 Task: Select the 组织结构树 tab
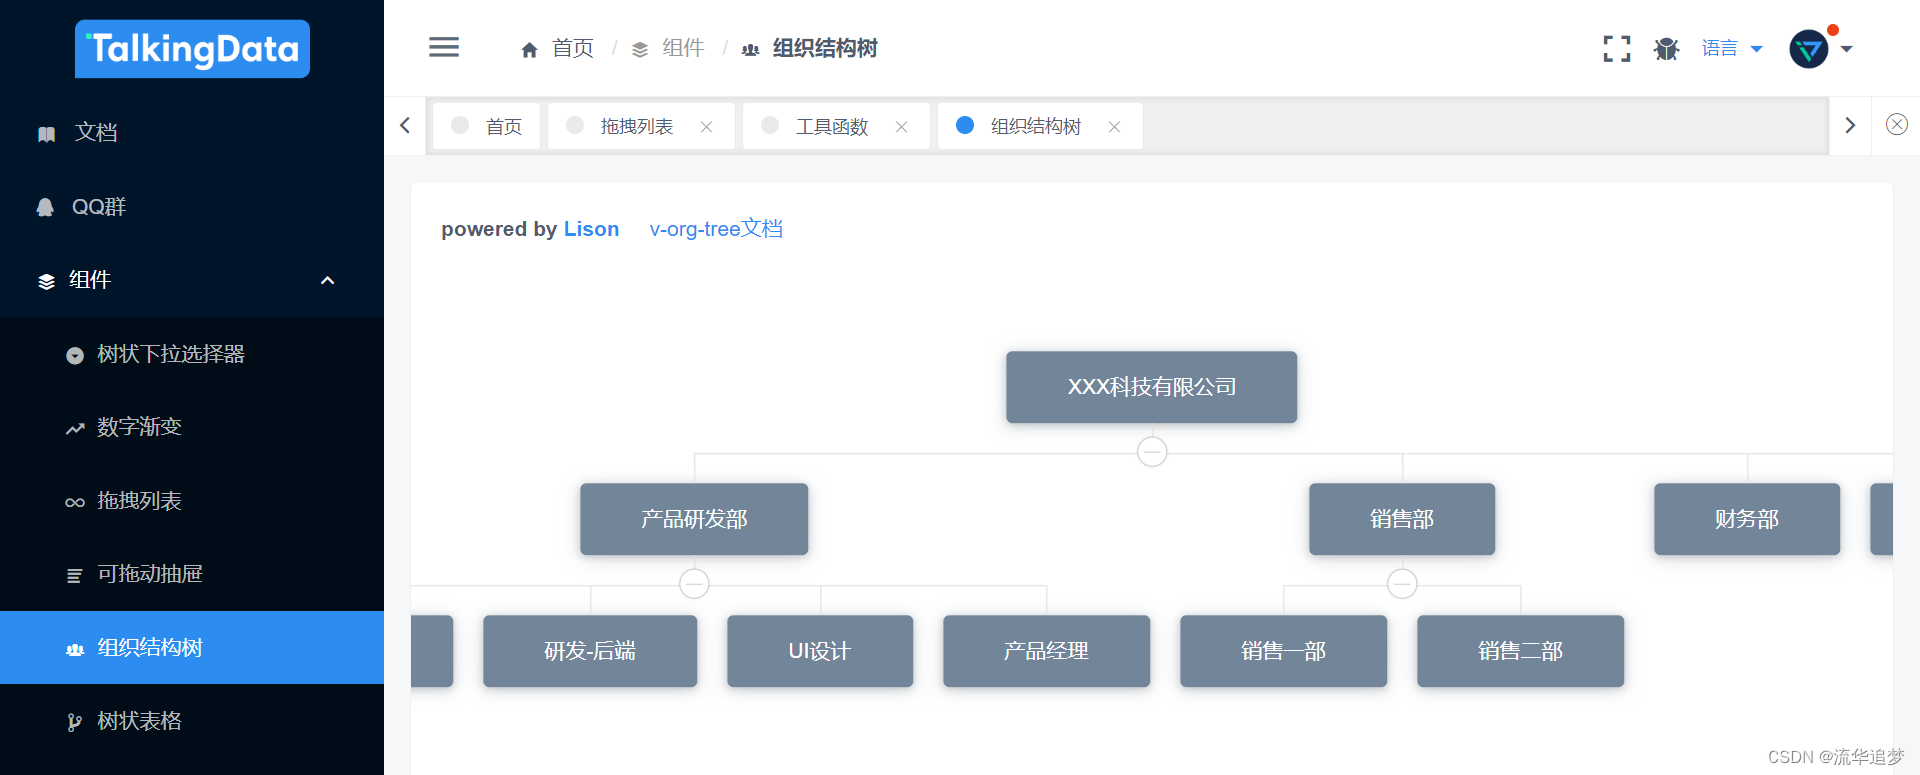[1040, 126]
